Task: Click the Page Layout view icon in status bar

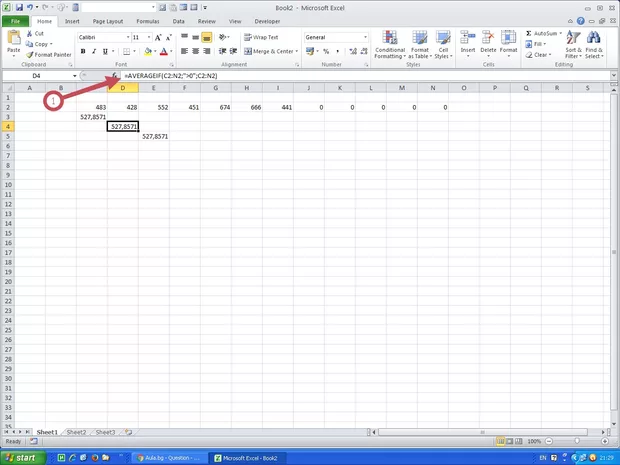Action: (x=510, y=441)
